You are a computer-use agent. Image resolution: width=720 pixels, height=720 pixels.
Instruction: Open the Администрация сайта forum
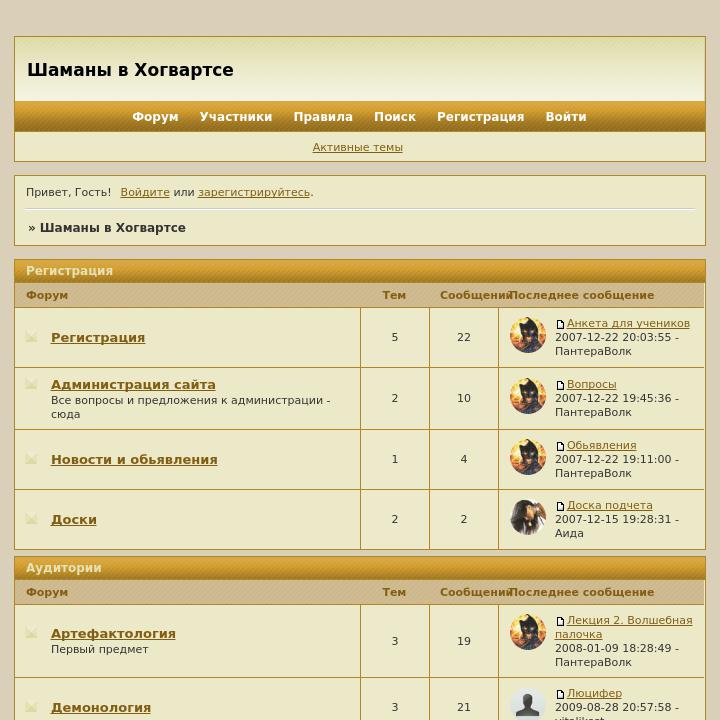pos(133,384)
